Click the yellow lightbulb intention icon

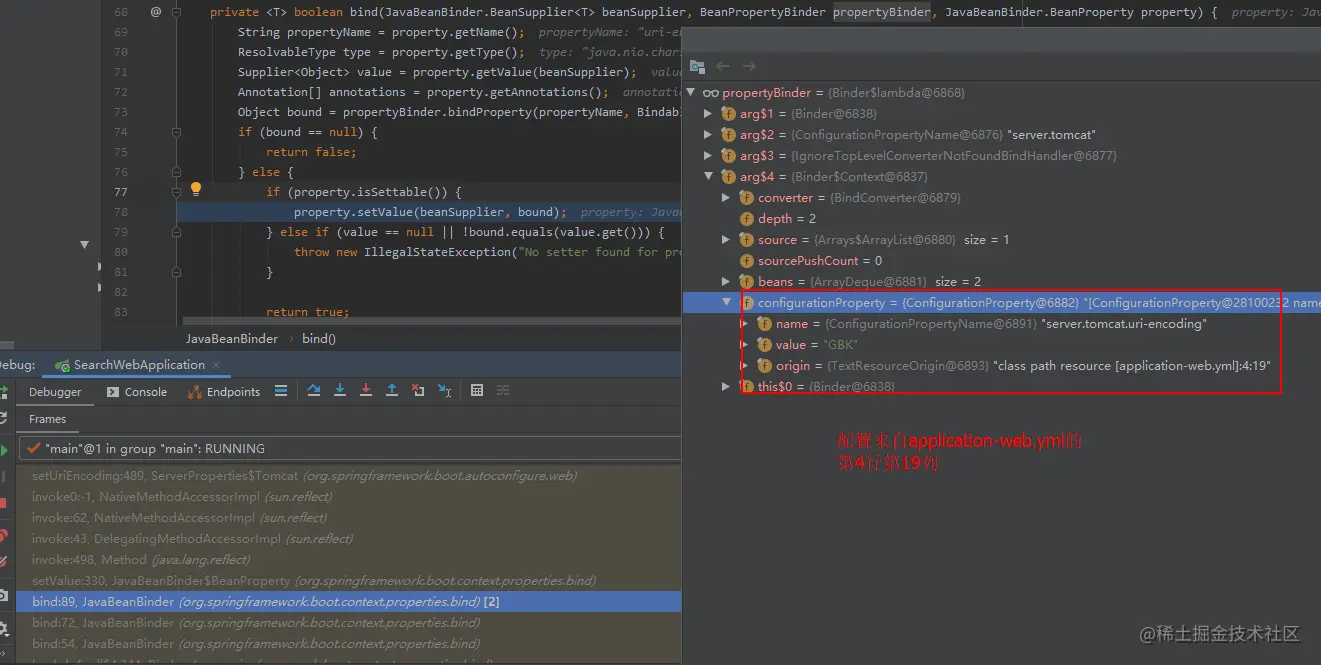tap(196, 189)
